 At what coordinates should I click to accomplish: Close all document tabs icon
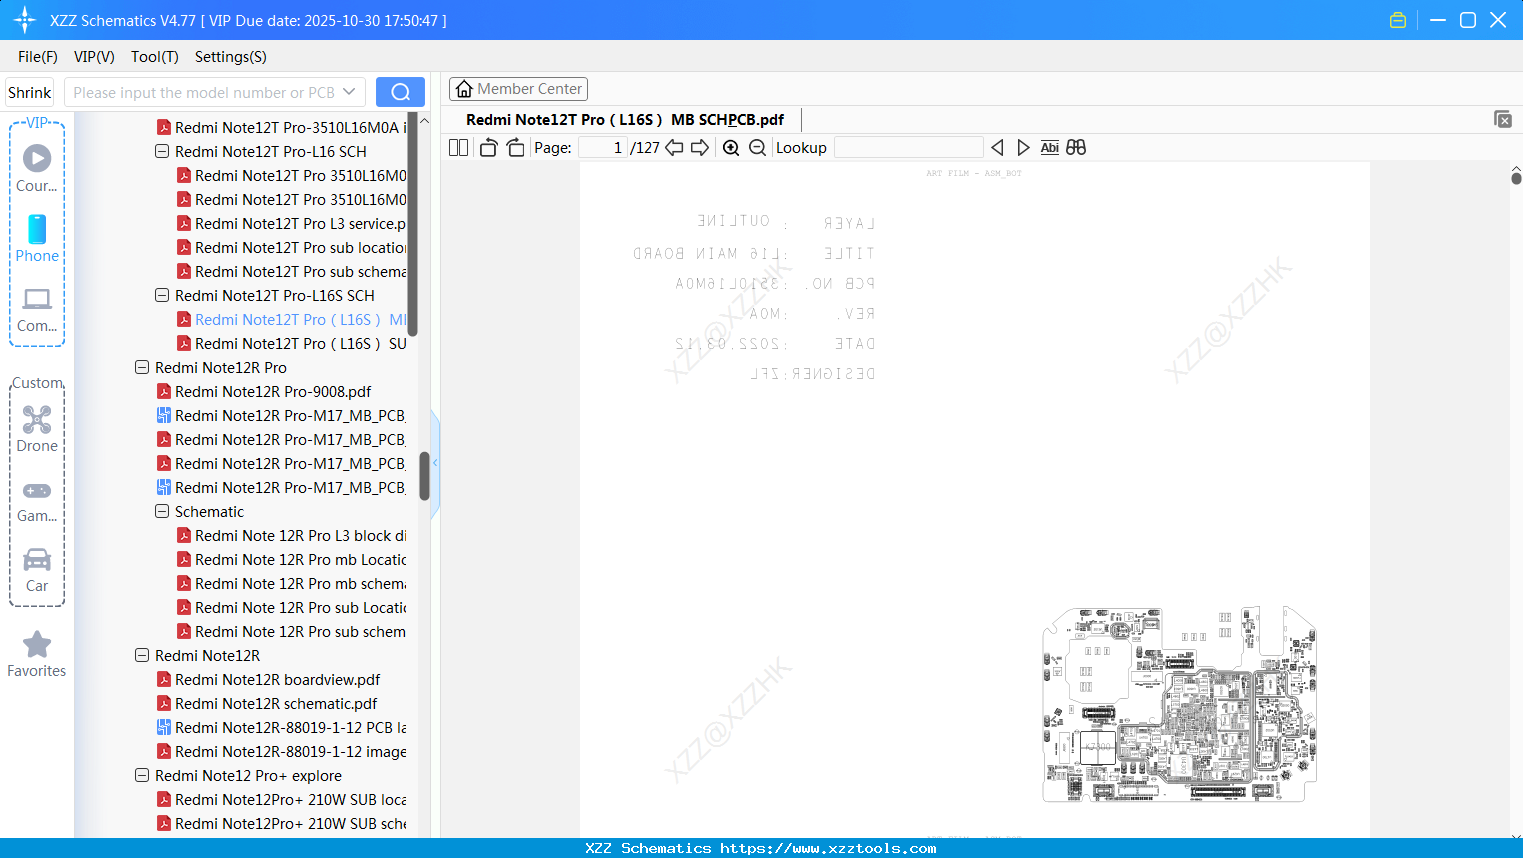(1503, 119)
